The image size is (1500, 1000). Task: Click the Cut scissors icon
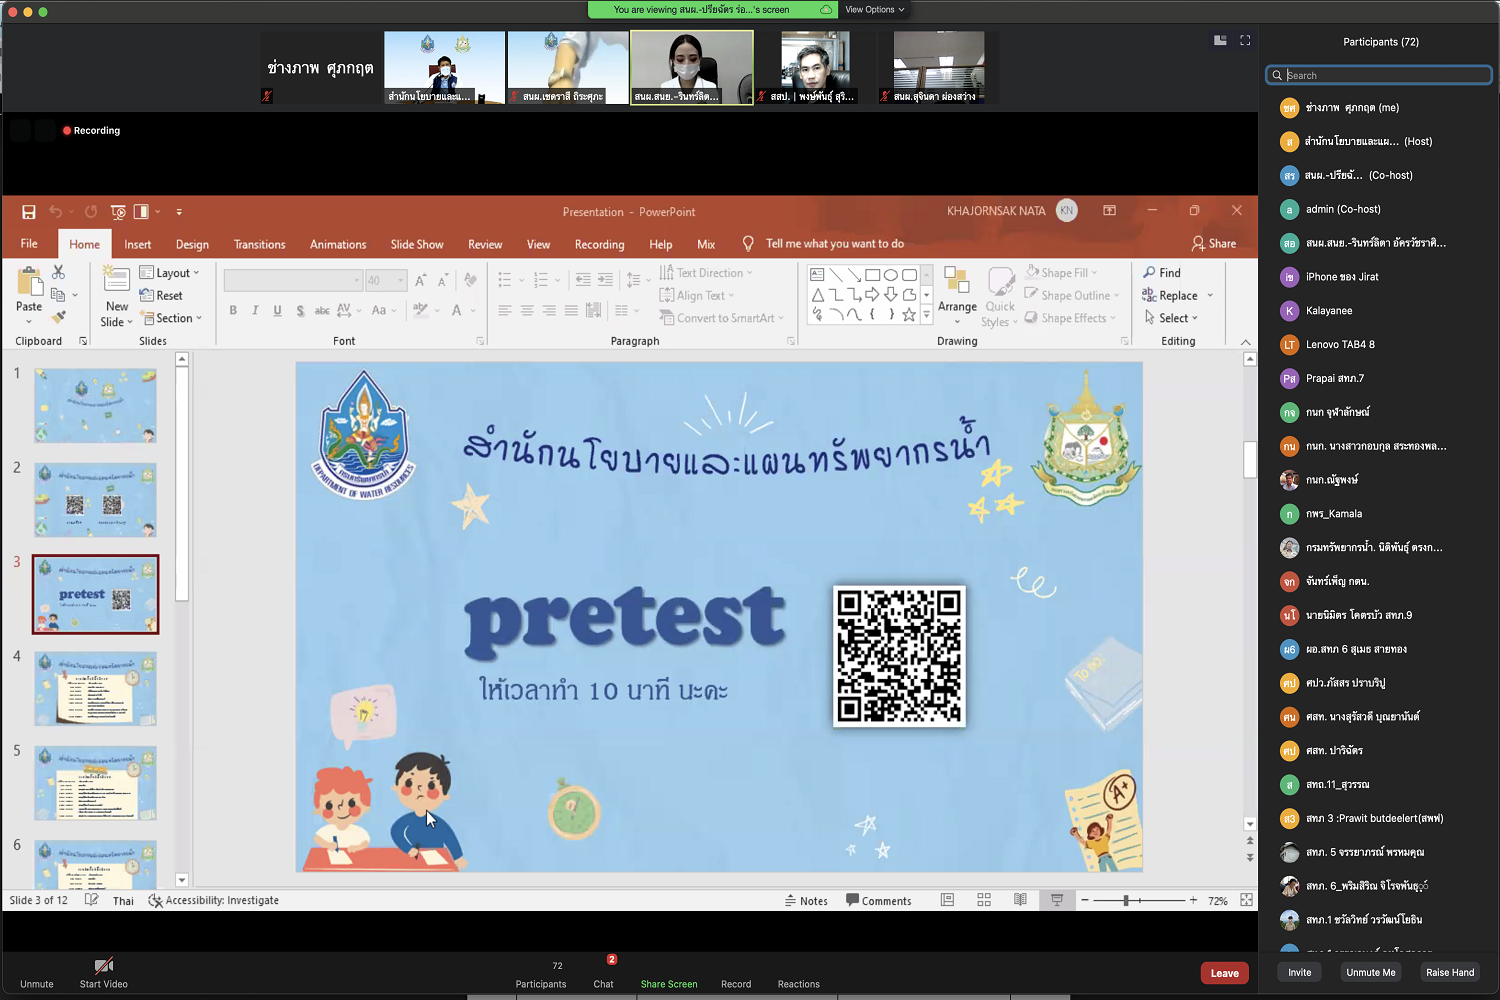(x=58, y=272)
